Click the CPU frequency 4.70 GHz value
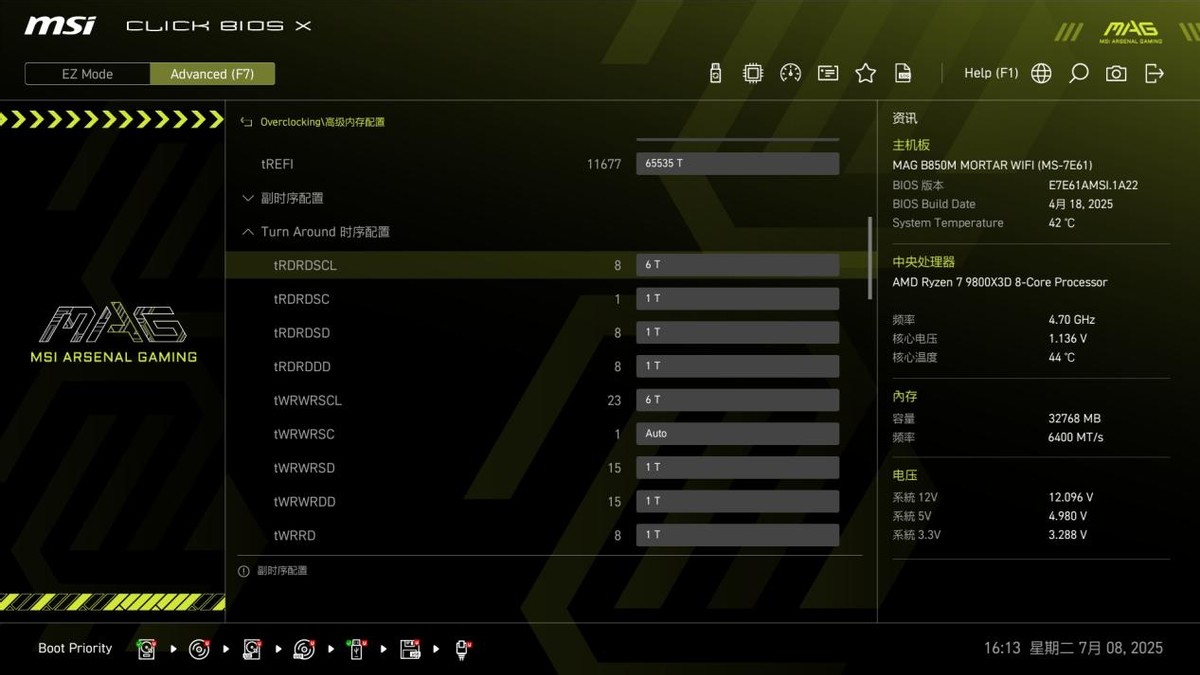 pos(1071,320)
